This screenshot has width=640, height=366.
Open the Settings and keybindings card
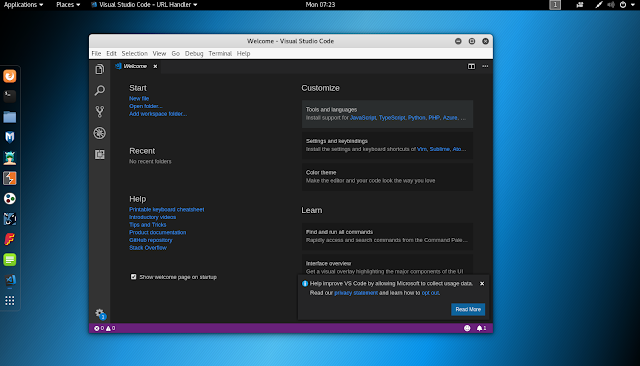tap(387, 145)
